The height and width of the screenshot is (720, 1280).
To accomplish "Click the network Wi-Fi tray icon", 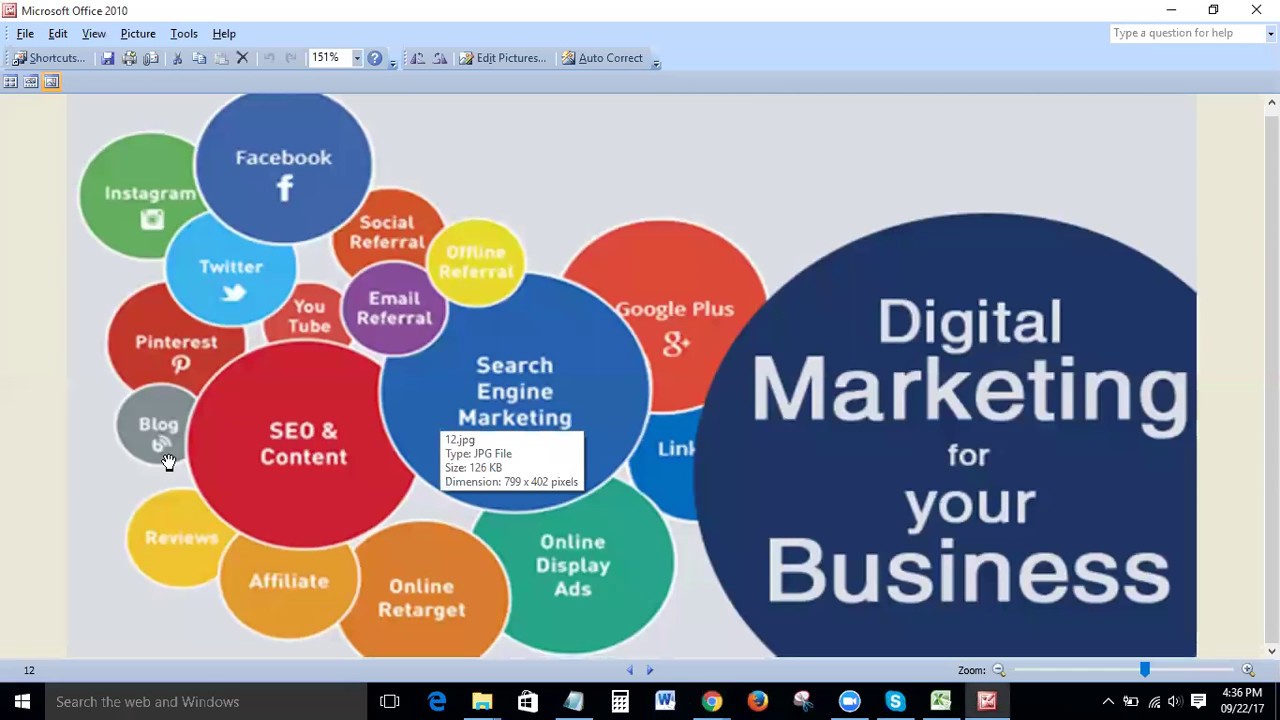I will click(x=1154, y=702).
